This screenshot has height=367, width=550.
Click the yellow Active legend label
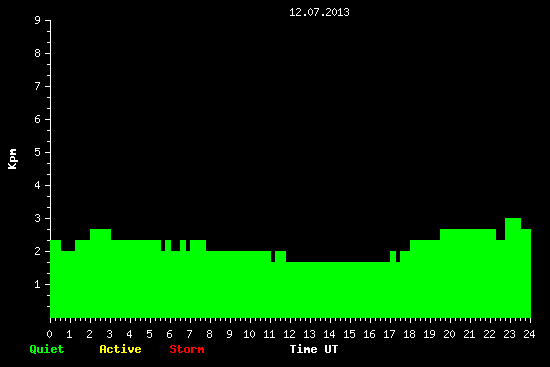pos(120,349)
